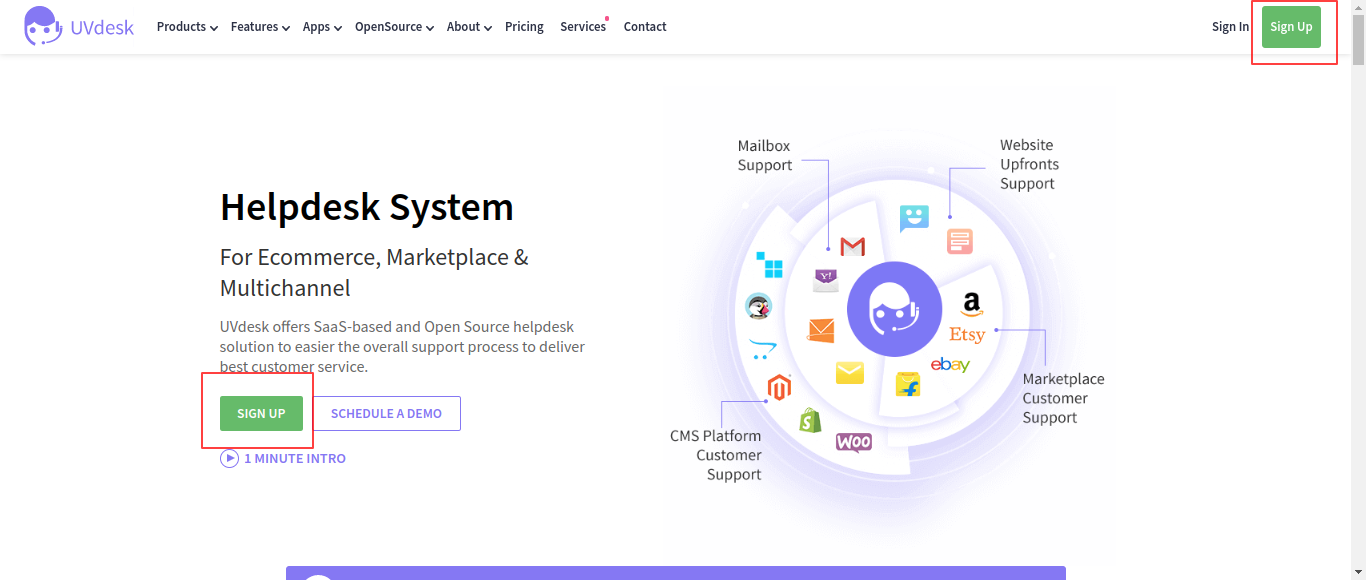Open the Pricing page
The image size is (1366, 580).
click(x=524, y=27)
